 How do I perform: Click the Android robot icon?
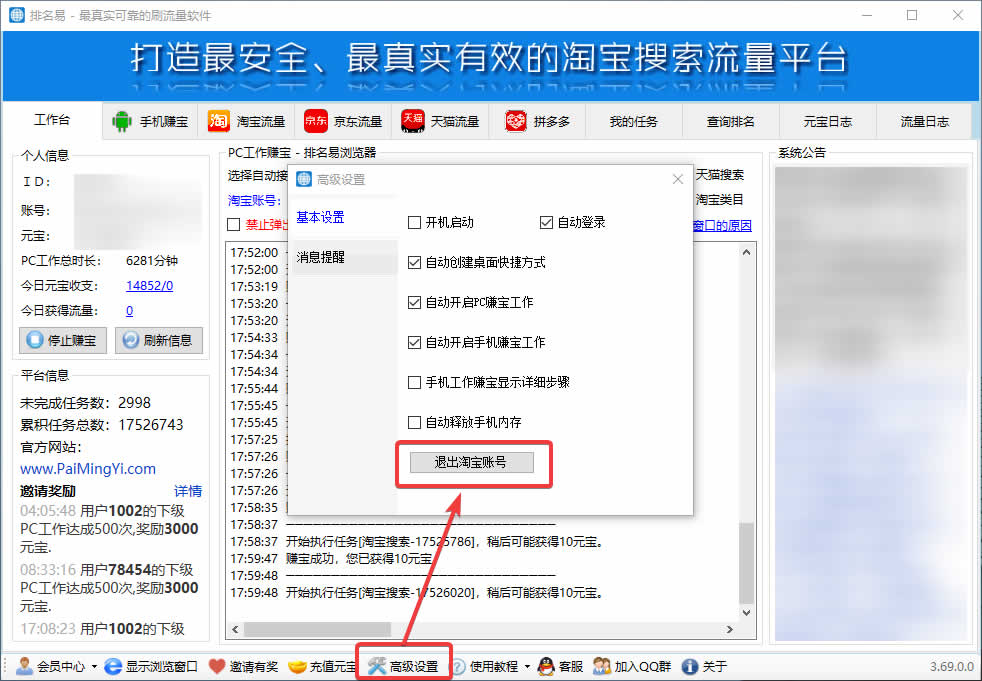[x=121, y=121]
